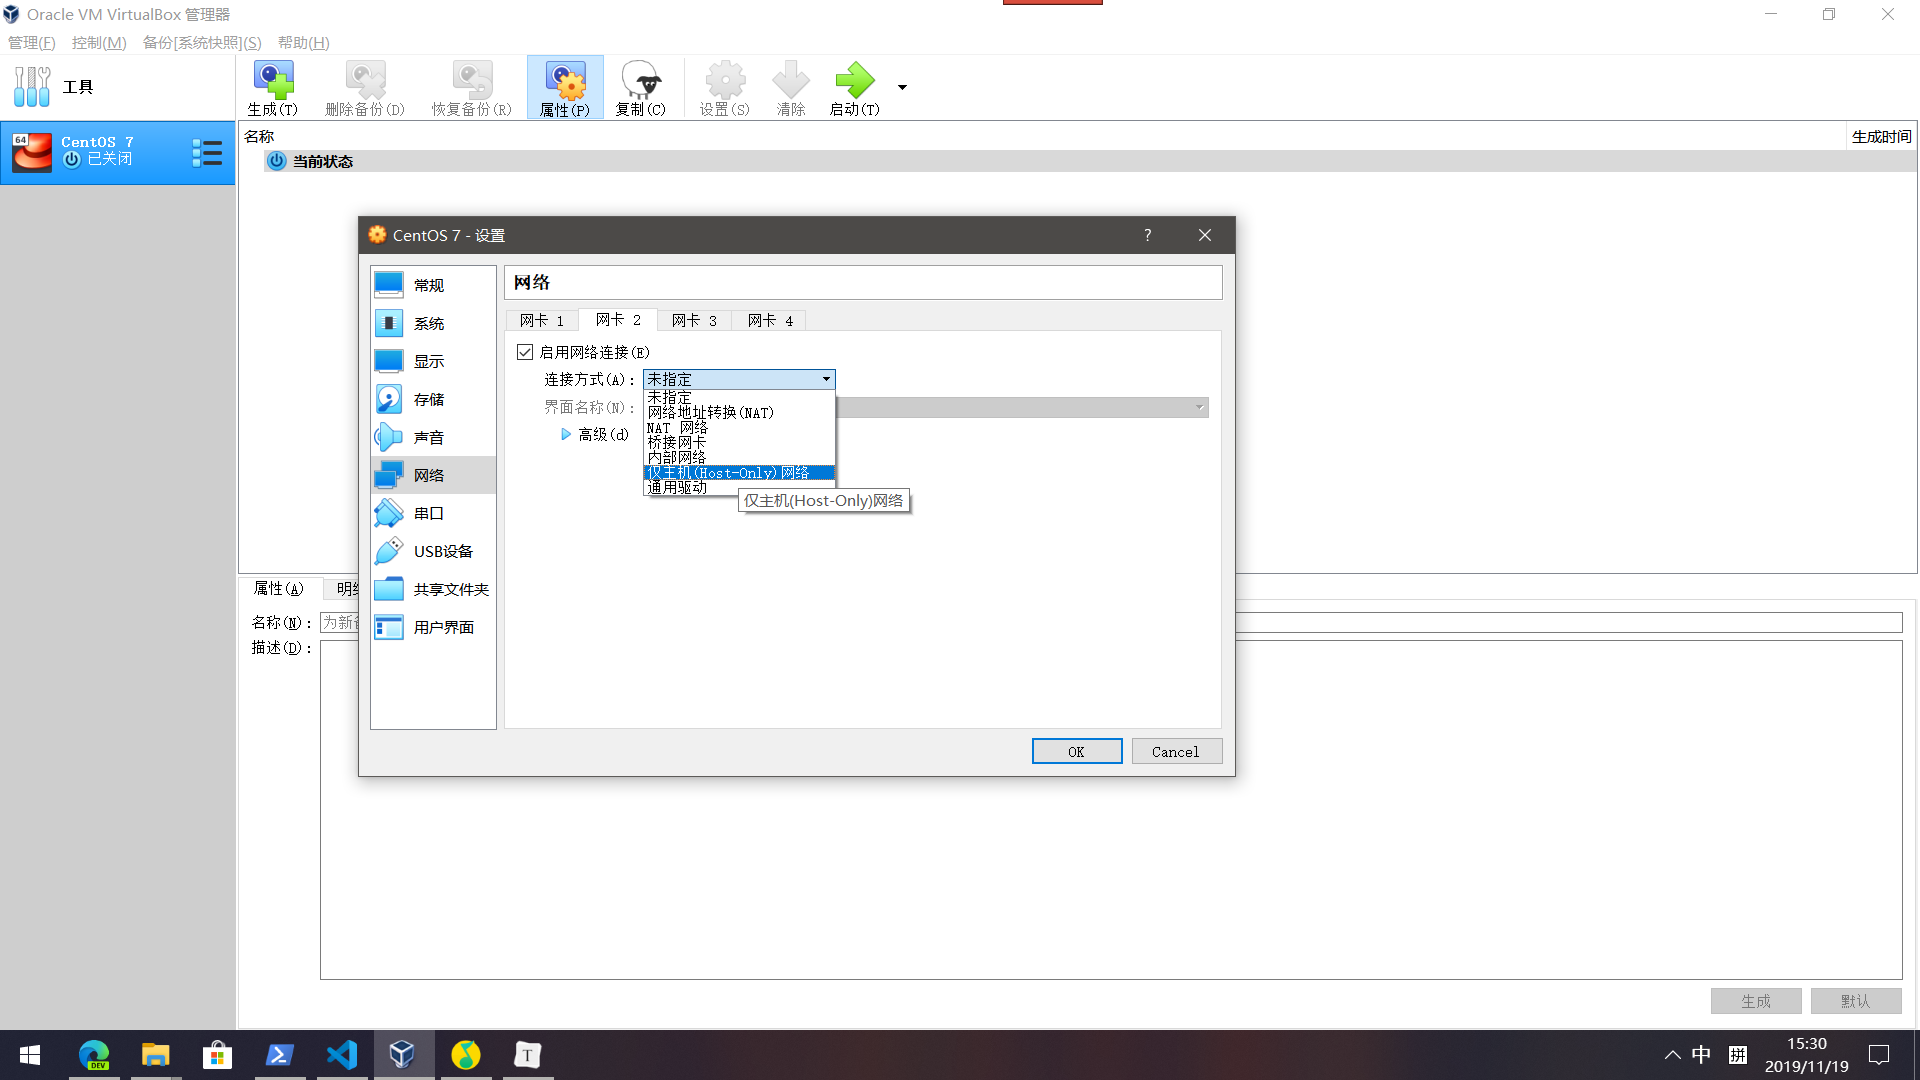Screen dimensions: 1920x1080
Task: Open the 声音 (Audio) settings category
Action: pos(431,437)
